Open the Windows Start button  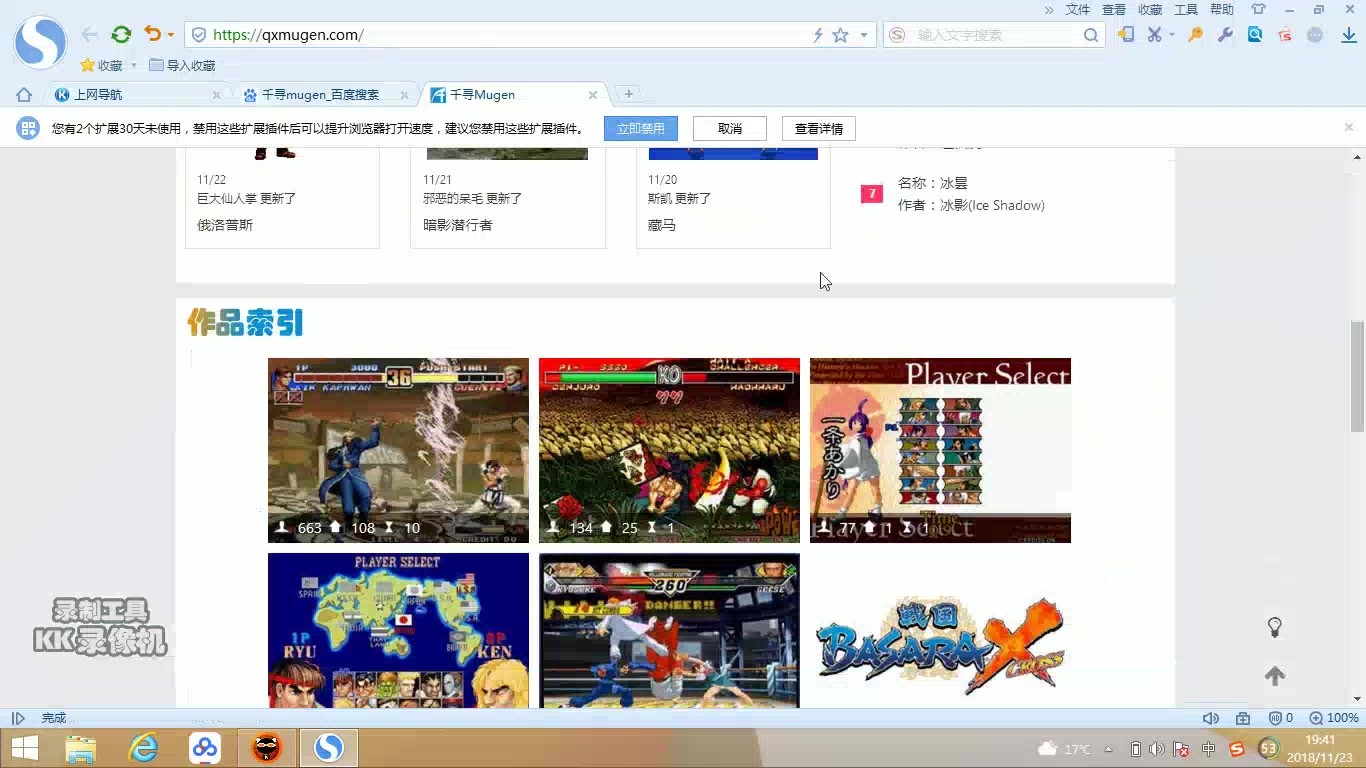(24, 748)
